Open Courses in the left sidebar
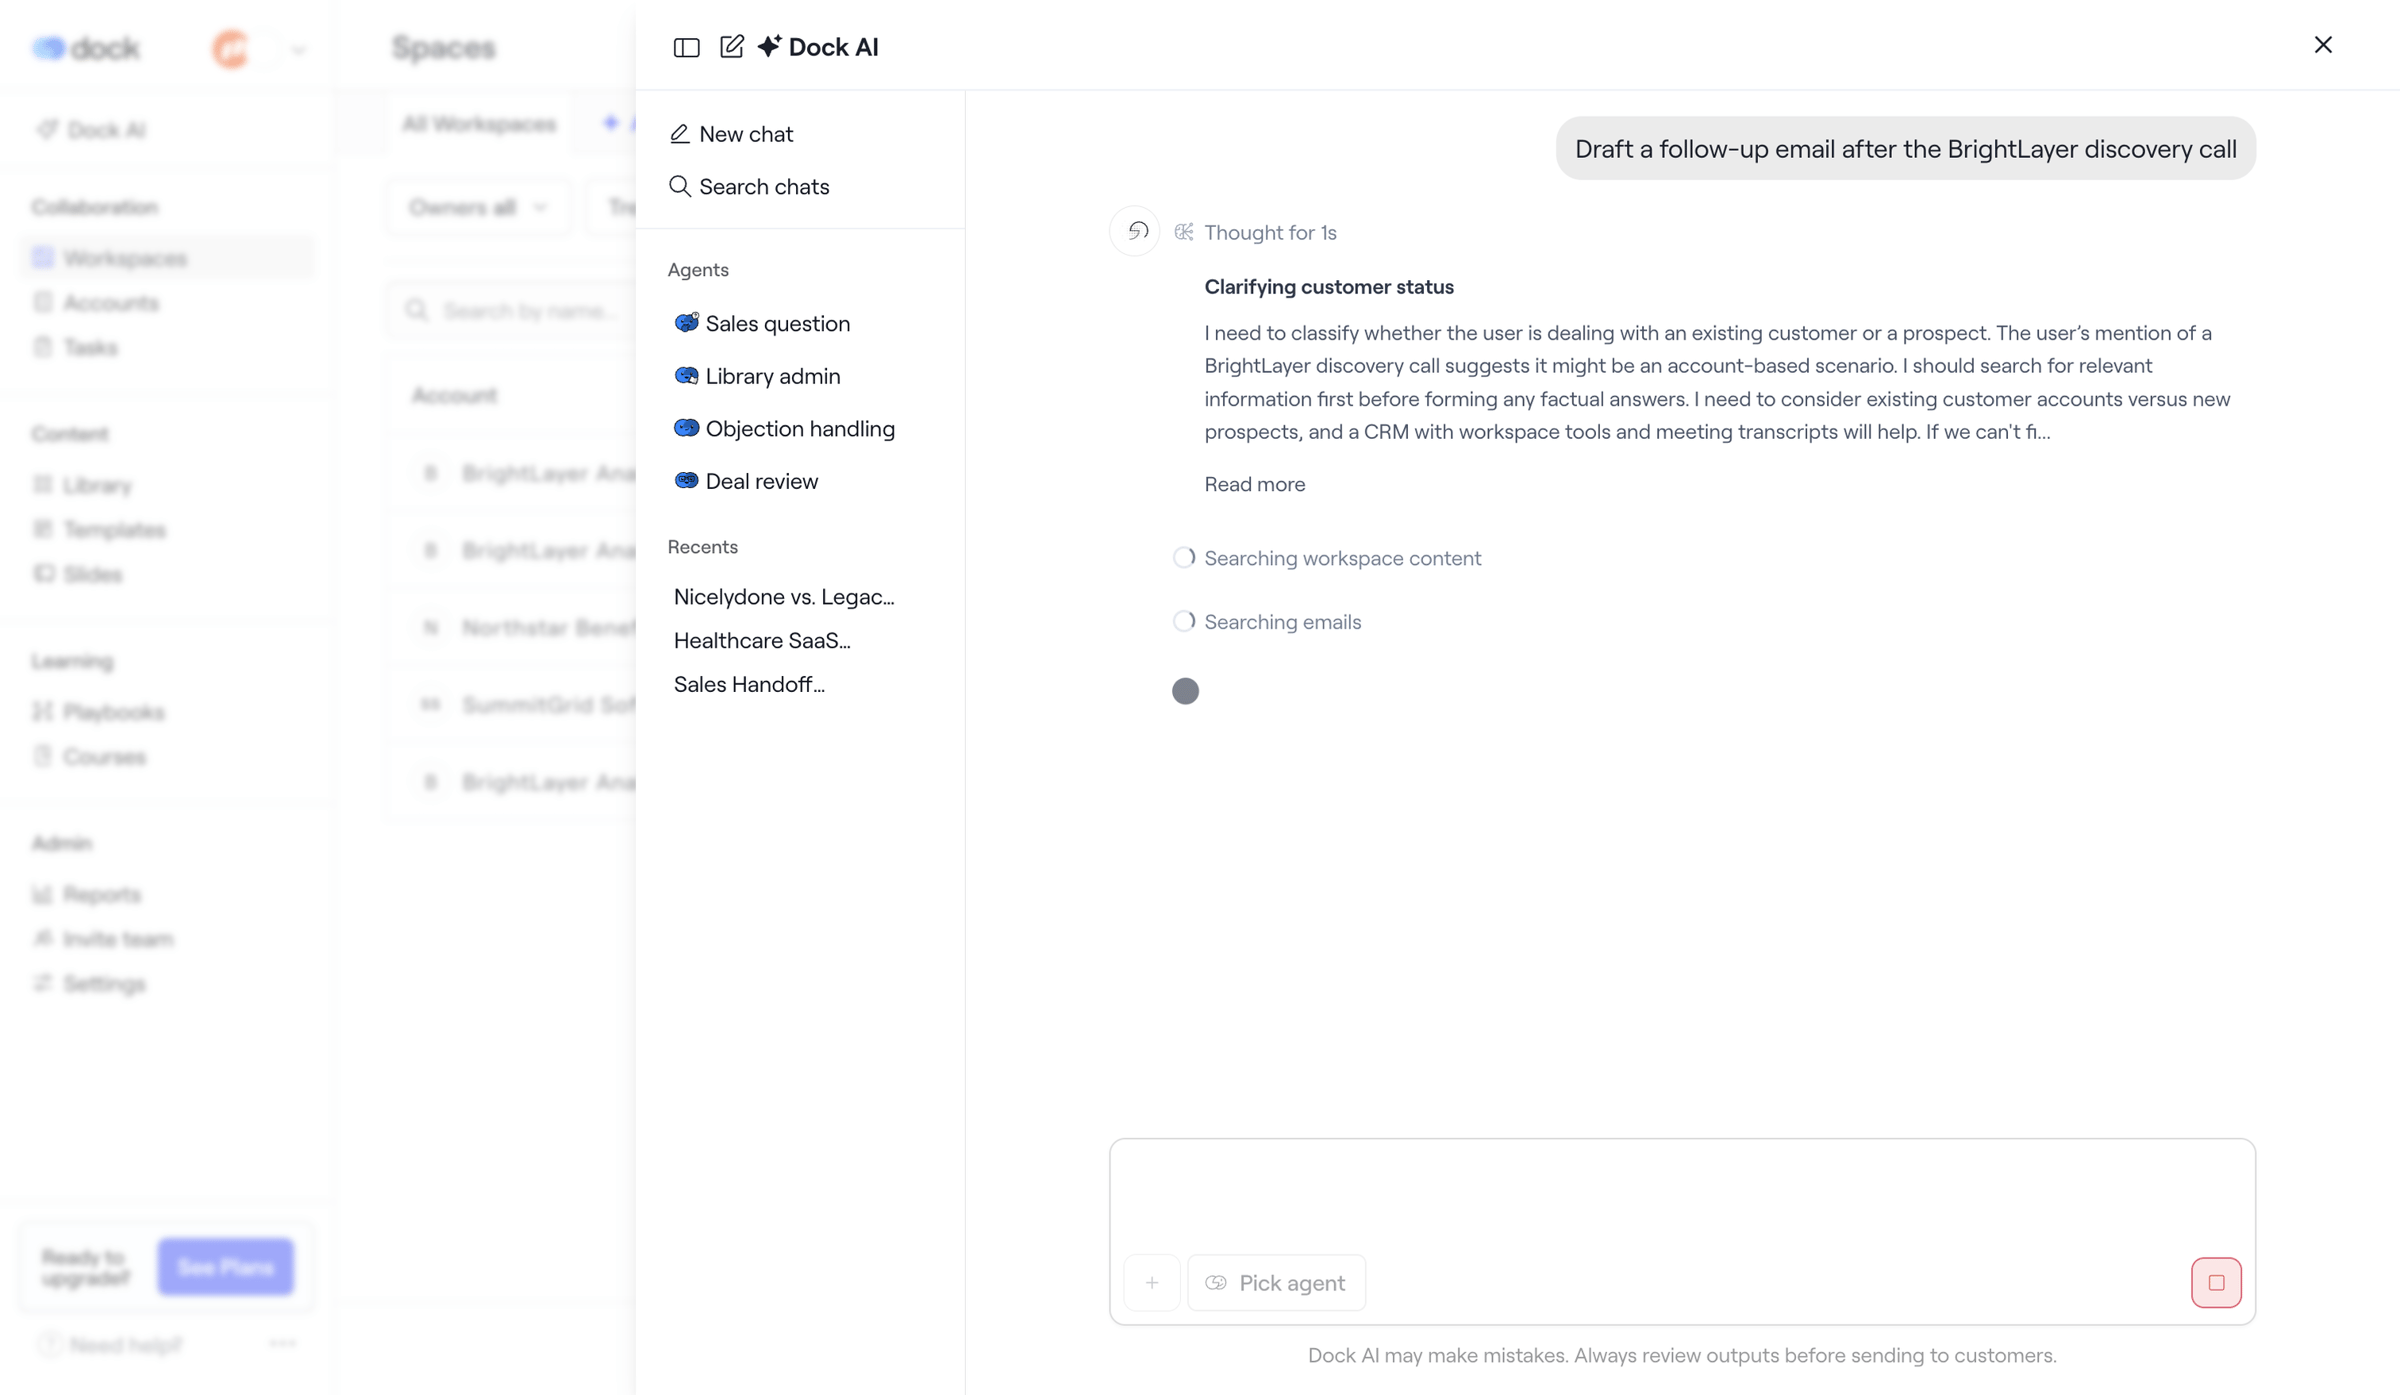2400x1395 pixels. (90, 757)
